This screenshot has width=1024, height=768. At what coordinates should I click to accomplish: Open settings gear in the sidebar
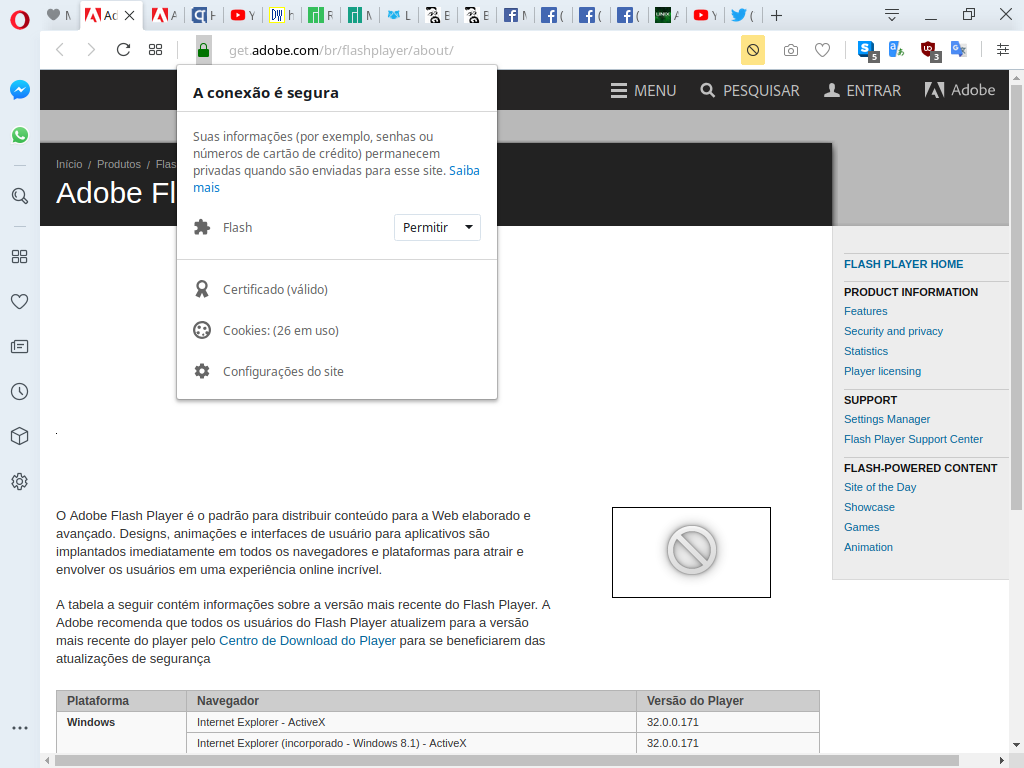pos(20,481)
